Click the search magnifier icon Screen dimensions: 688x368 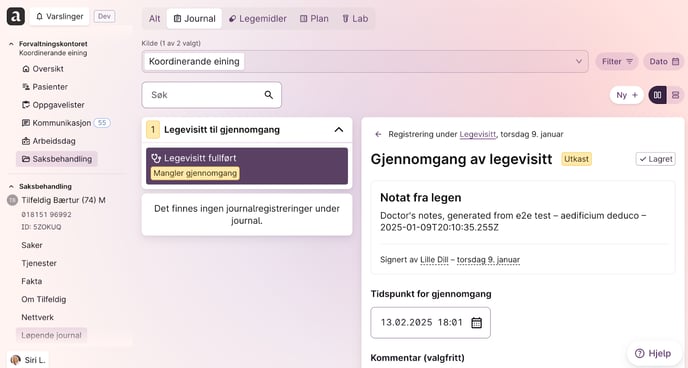269,95
